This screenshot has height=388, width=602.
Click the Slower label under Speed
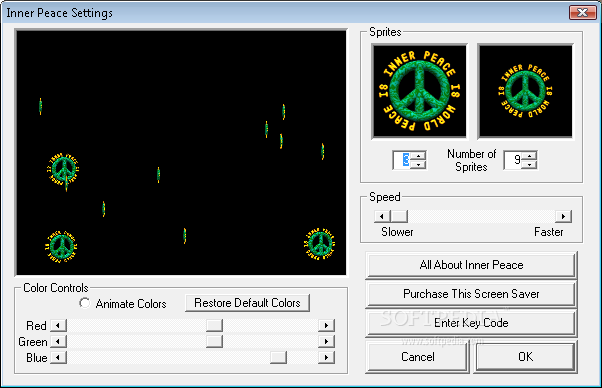point(397,232)
